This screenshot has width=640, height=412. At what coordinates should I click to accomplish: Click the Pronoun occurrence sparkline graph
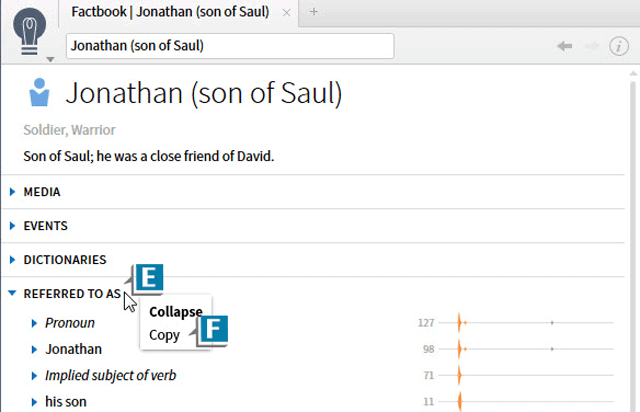(x=535, y=323)
